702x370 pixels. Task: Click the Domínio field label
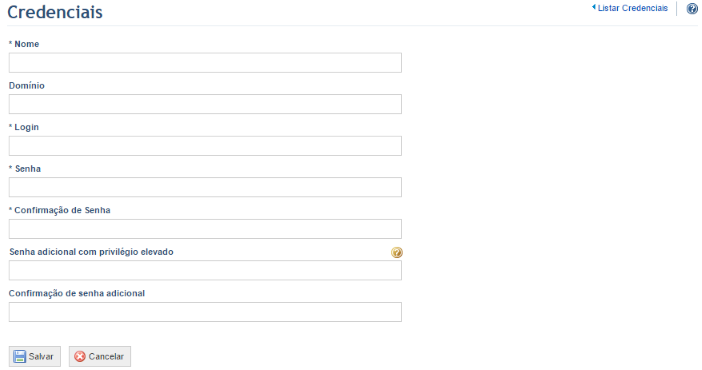click(x=27, y=86)
